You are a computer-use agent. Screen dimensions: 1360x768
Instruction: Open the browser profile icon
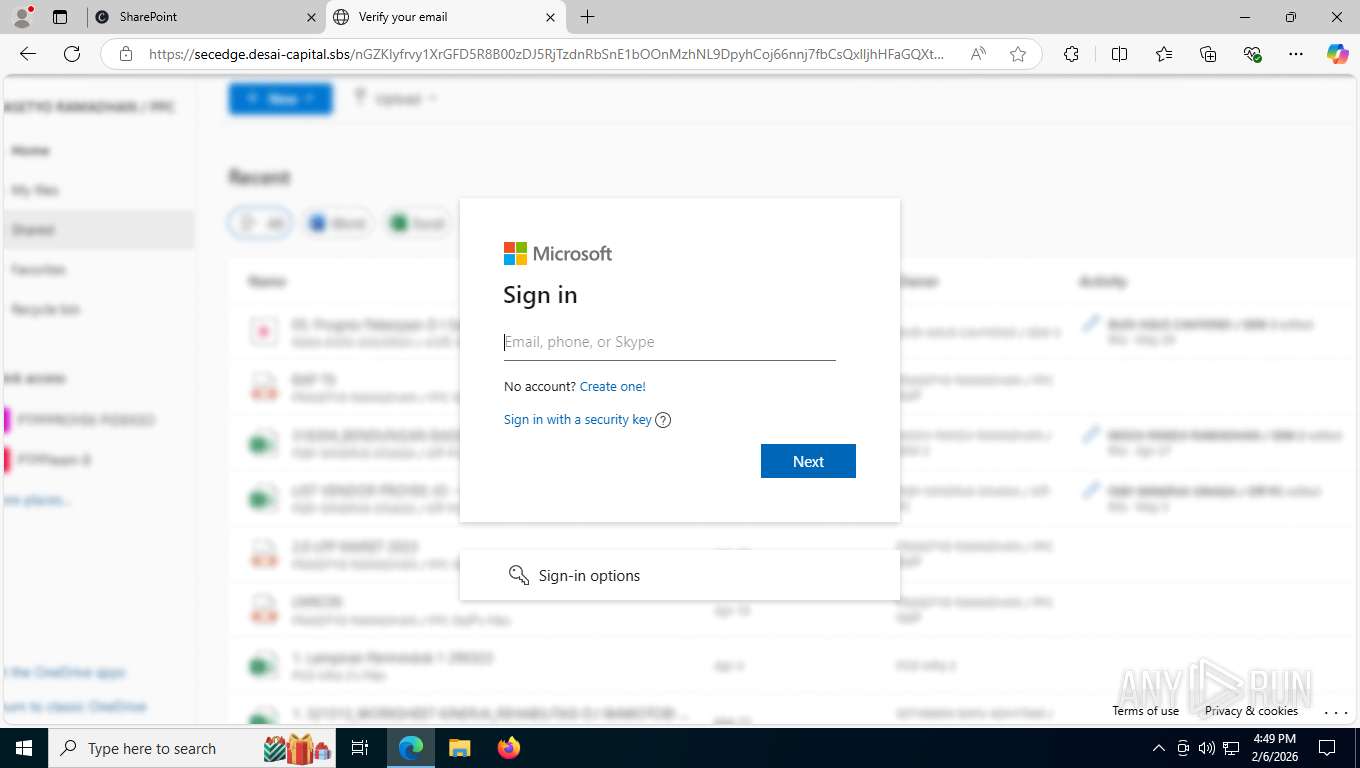(x=21, y=17)
